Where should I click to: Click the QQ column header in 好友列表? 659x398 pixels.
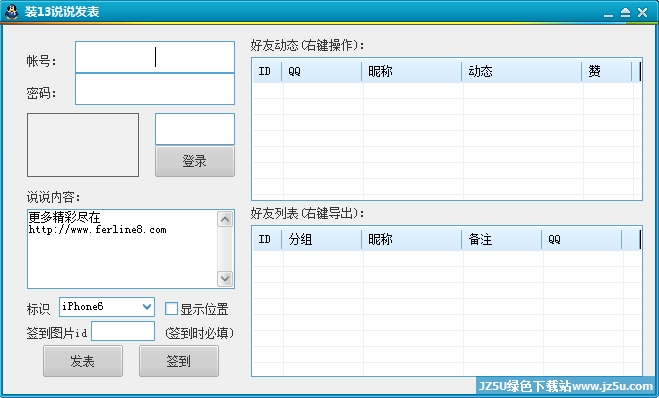pos(582,240)
